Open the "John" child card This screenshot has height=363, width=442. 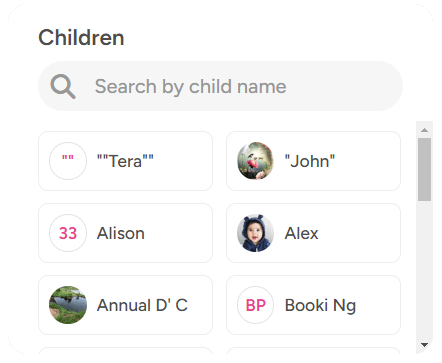(313, 161)
